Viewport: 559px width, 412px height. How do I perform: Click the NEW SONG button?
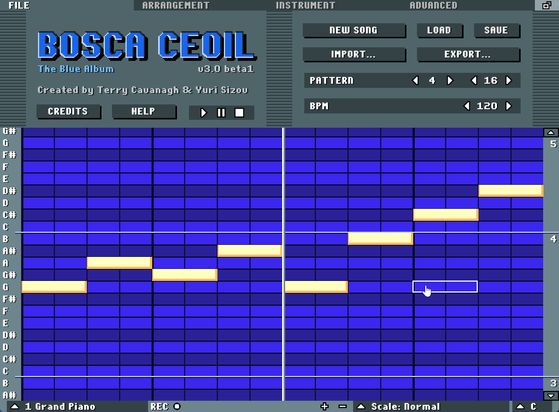coord(354,30)
